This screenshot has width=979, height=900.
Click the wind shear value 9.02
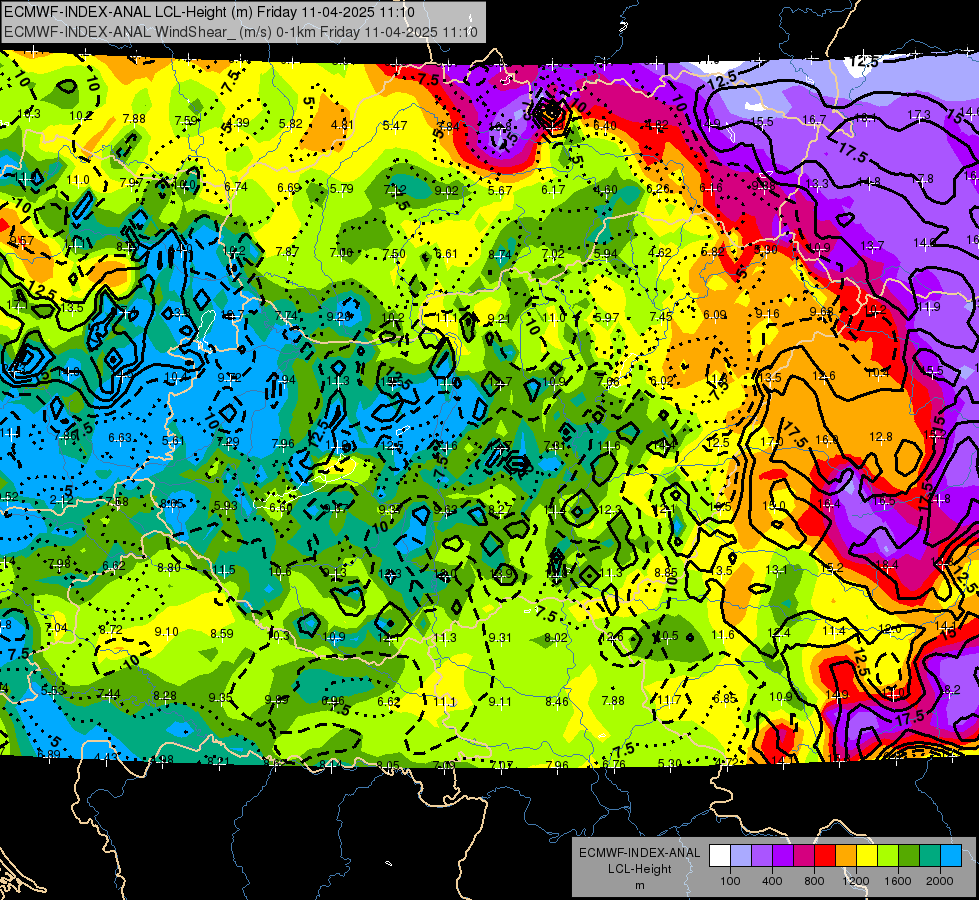tap(446, 190)
